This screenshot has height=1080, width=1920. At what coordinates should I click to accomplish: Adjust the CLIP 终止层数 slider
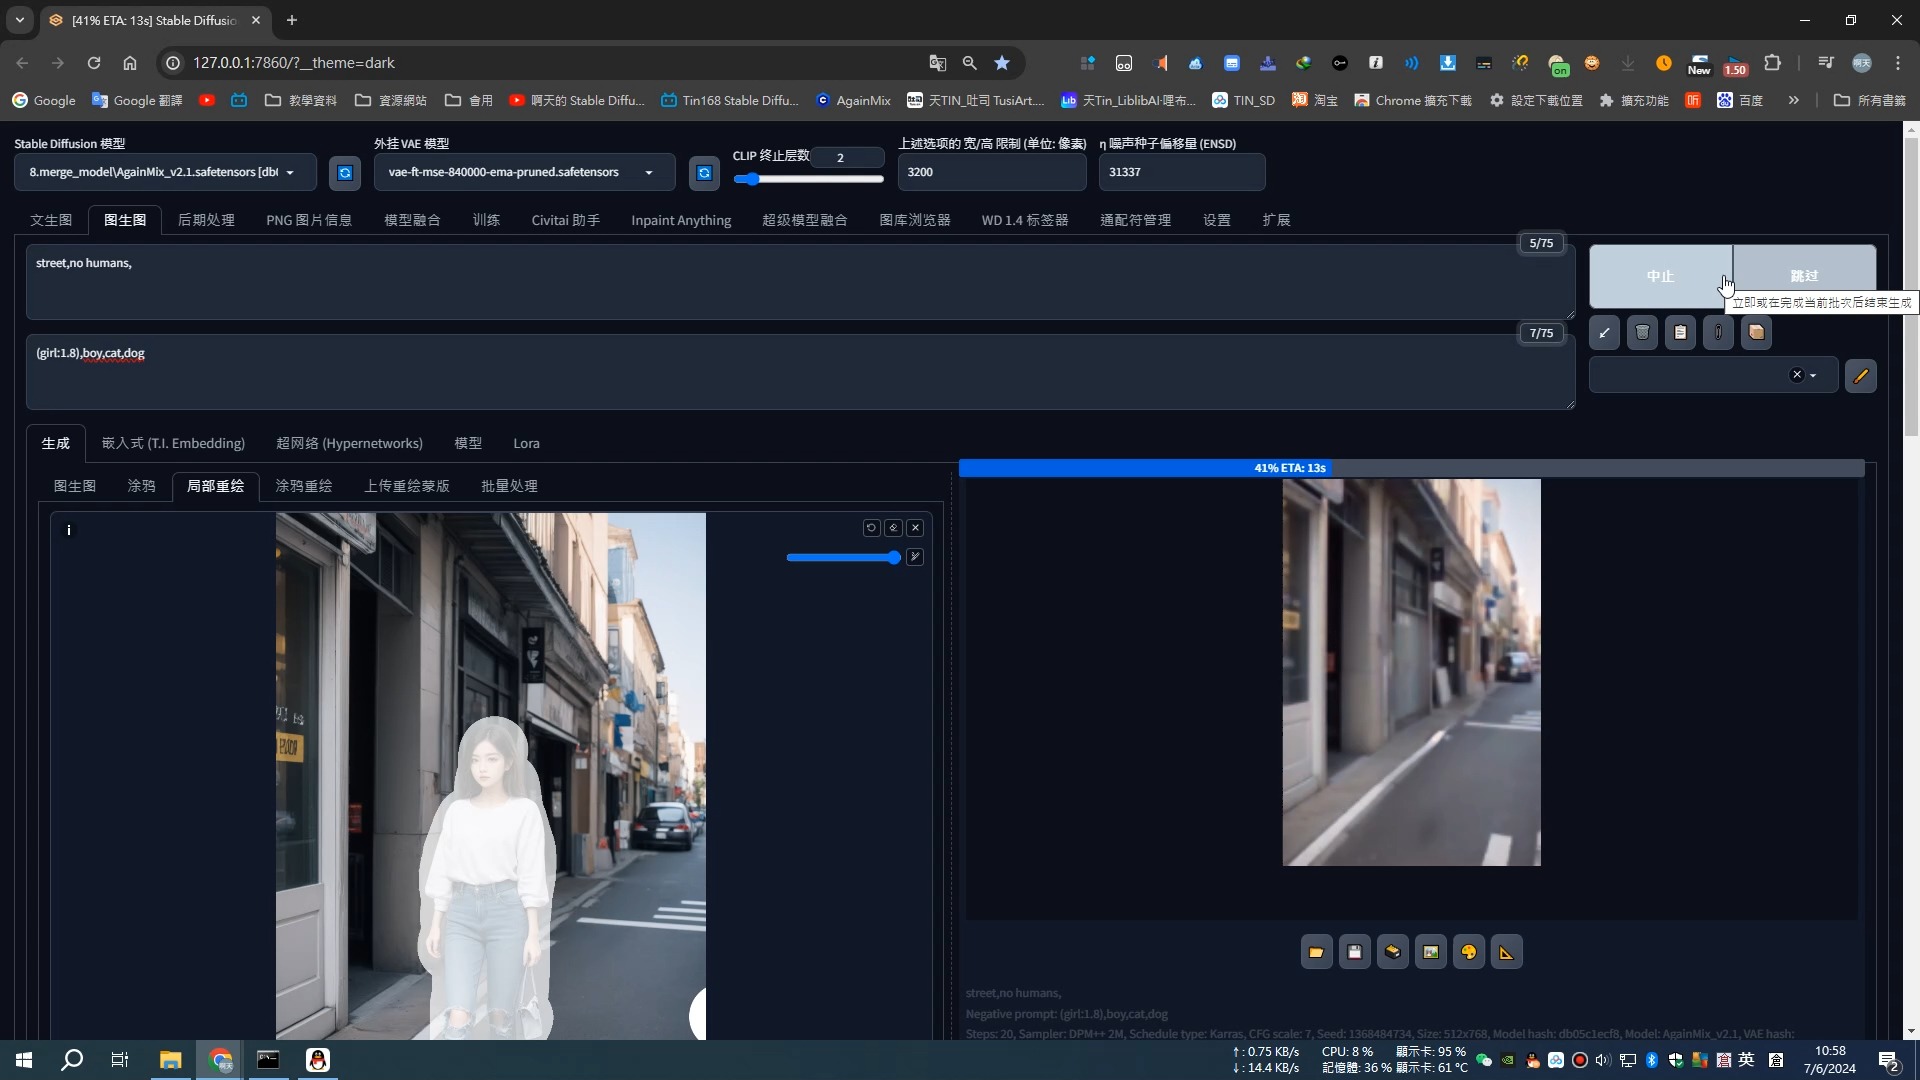click(x=753, y=179)
